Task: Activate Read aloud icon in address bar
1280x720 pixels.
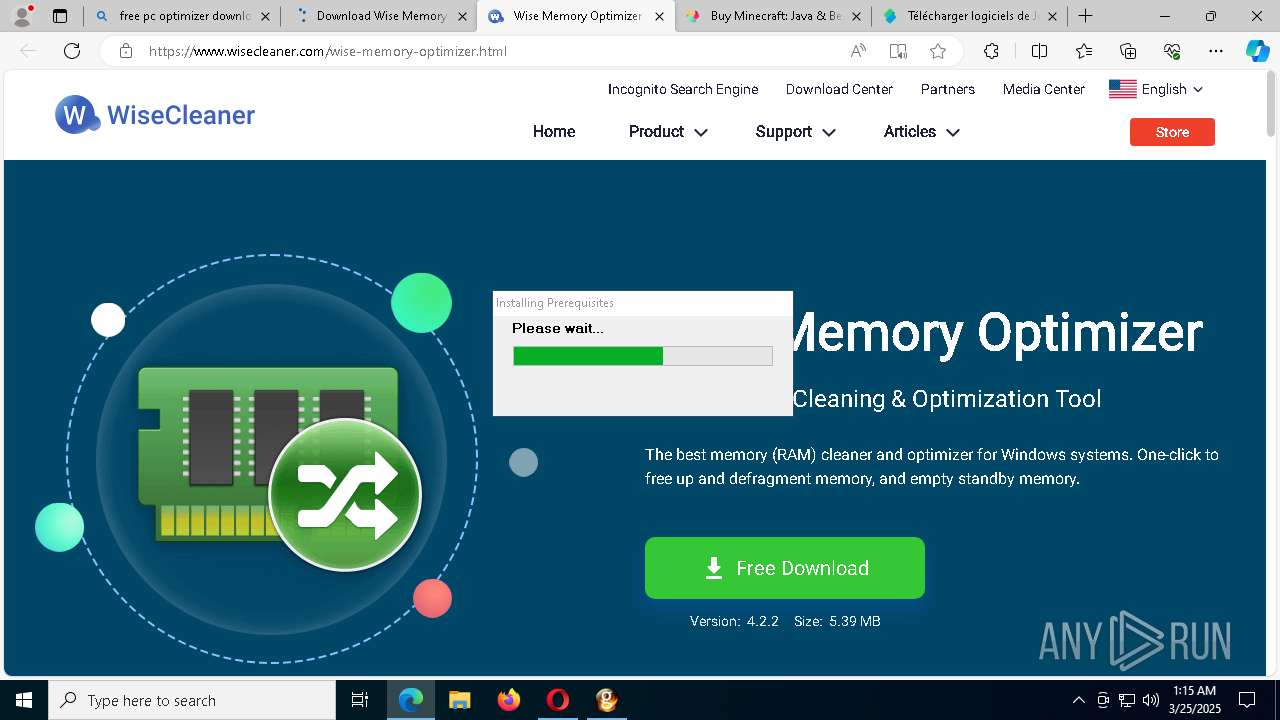Action: coord(858,51)
